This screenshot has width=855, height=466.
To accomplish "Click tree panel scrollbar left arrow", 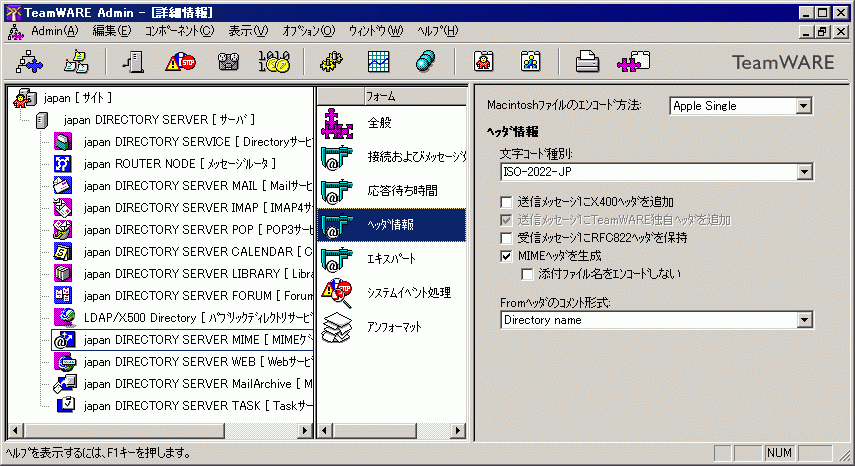I will (16, 431).
